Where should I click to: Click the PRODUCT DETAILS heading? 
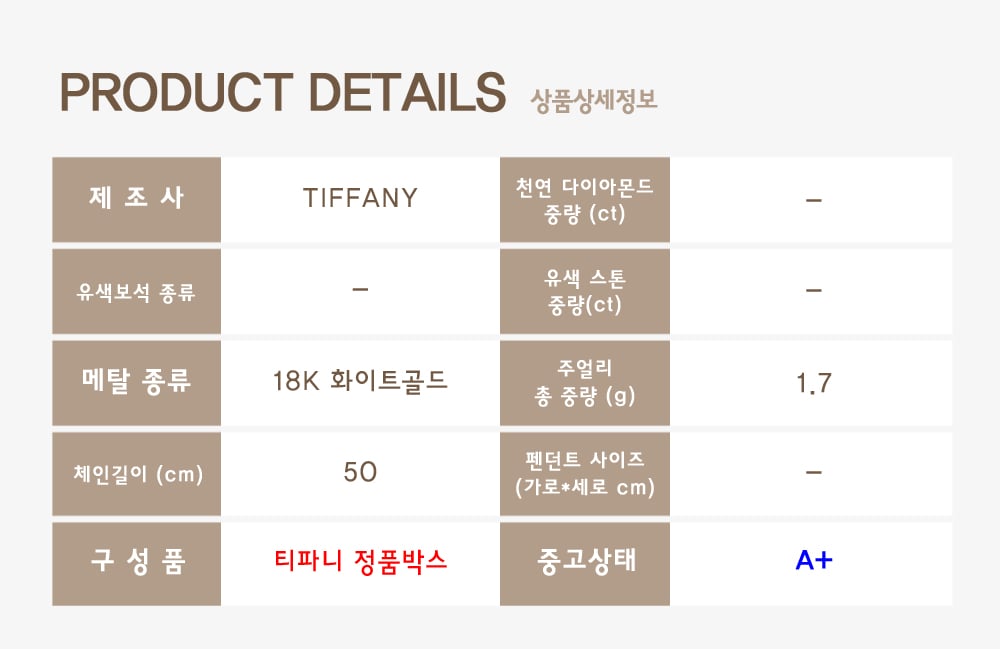[283, 93]
